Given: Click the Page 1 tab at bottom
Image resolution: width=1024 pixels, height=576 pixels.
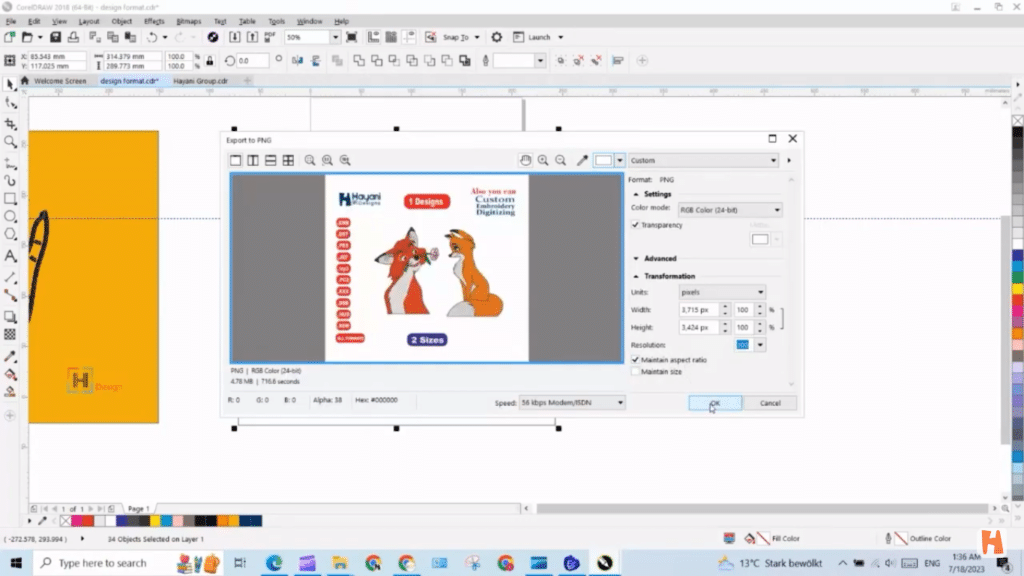Looking at the screenshot, I should tap(138, 508).
